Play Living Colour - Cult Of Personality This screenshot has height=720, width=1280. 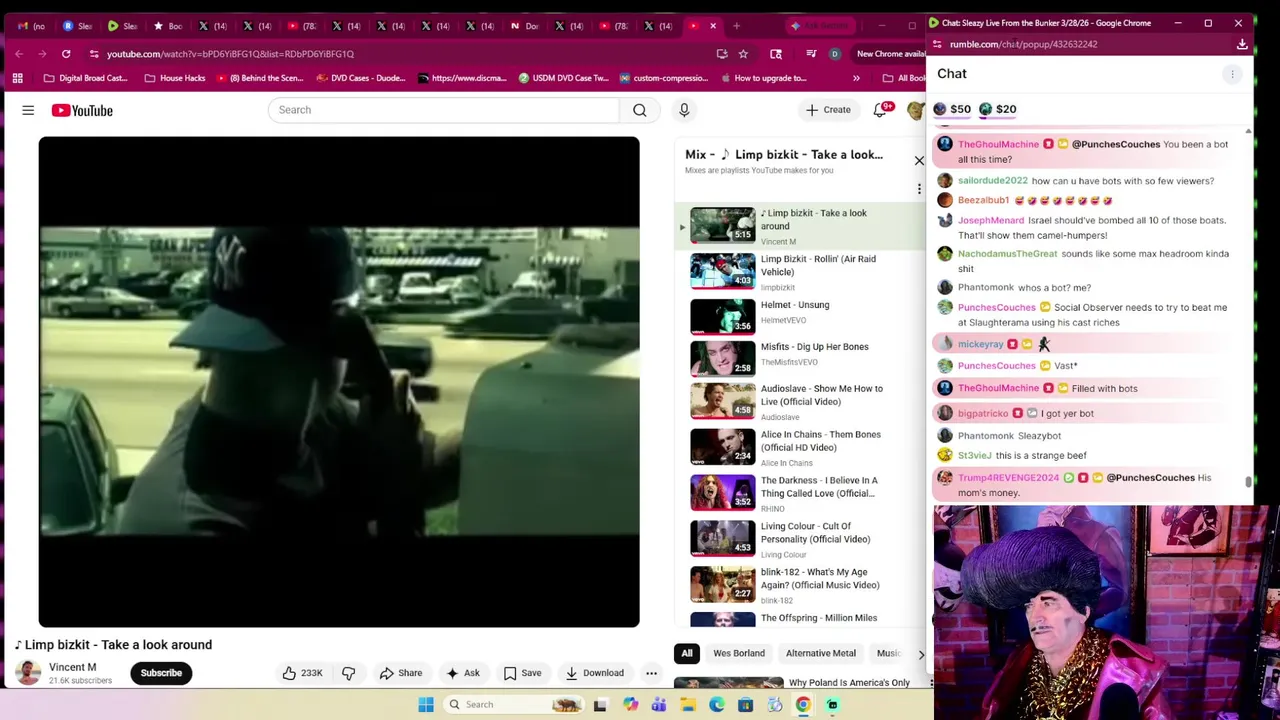pyautogui.click(x=800, y=539)
